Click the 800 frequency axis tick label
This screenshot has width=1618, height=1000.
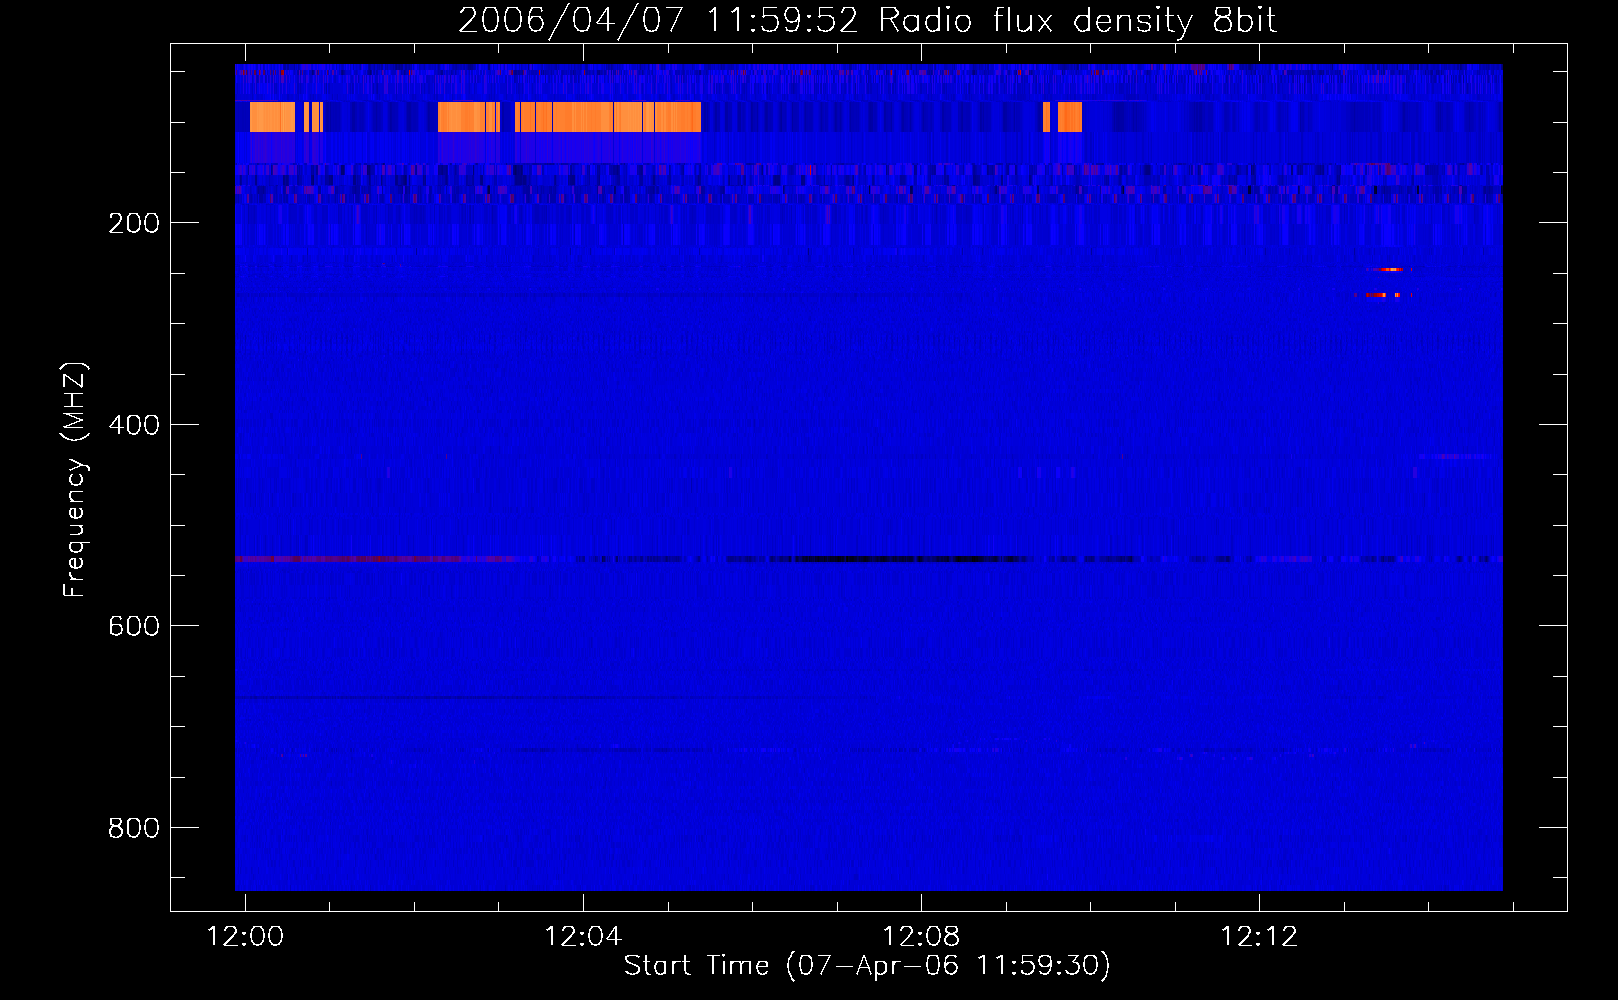tap(134, 828)
